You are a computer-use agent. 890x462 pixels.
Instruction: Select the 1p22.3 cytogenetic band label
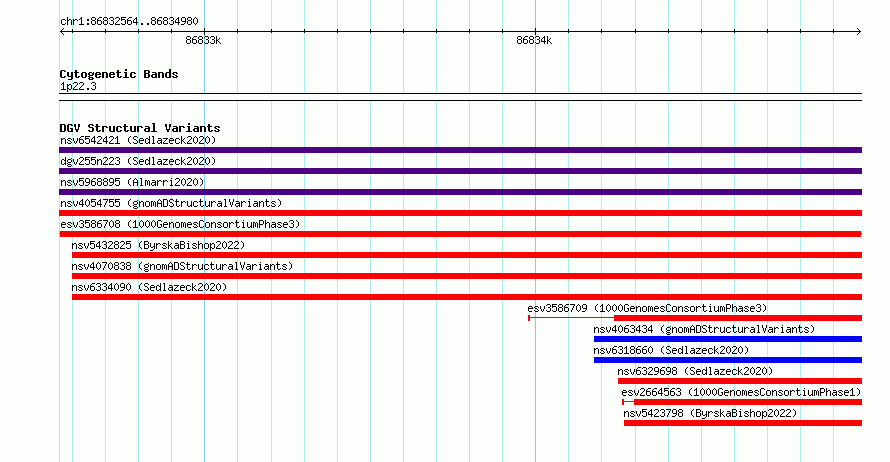point(78,86)
